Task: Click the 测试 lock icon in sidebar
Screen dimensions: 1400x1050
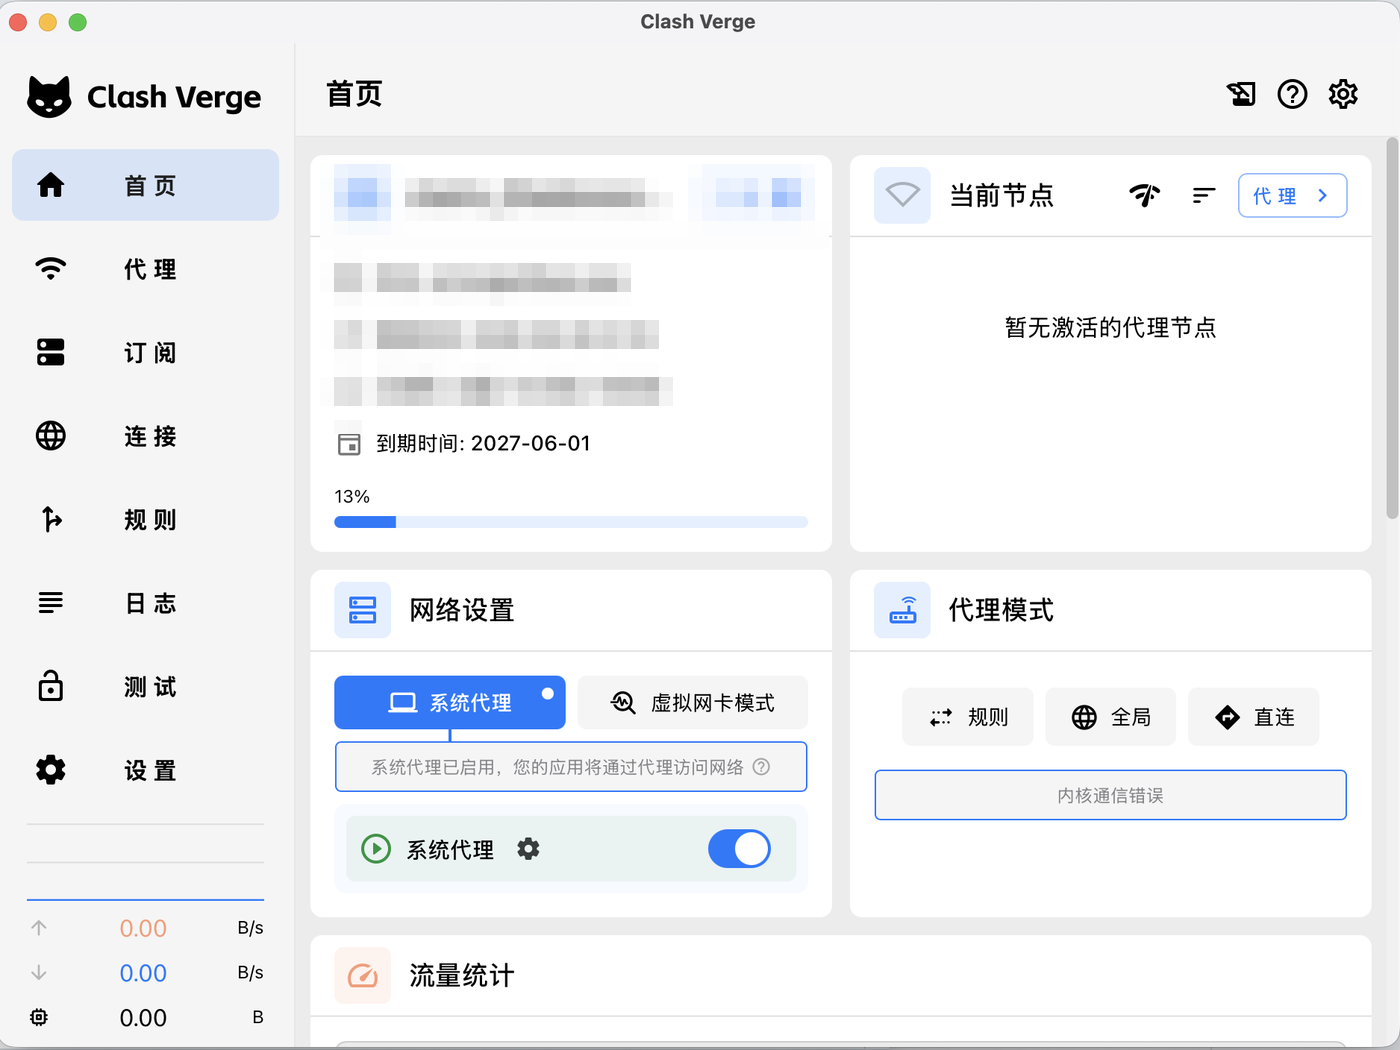Action: pos(51,686)
